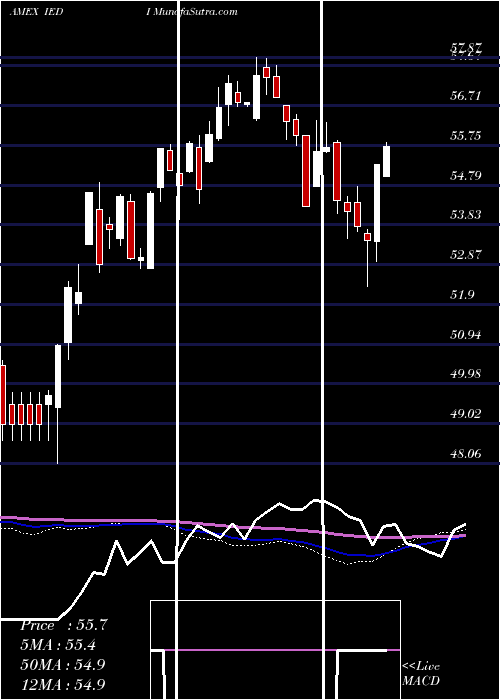Click the last white candlestick on the right

387,161
